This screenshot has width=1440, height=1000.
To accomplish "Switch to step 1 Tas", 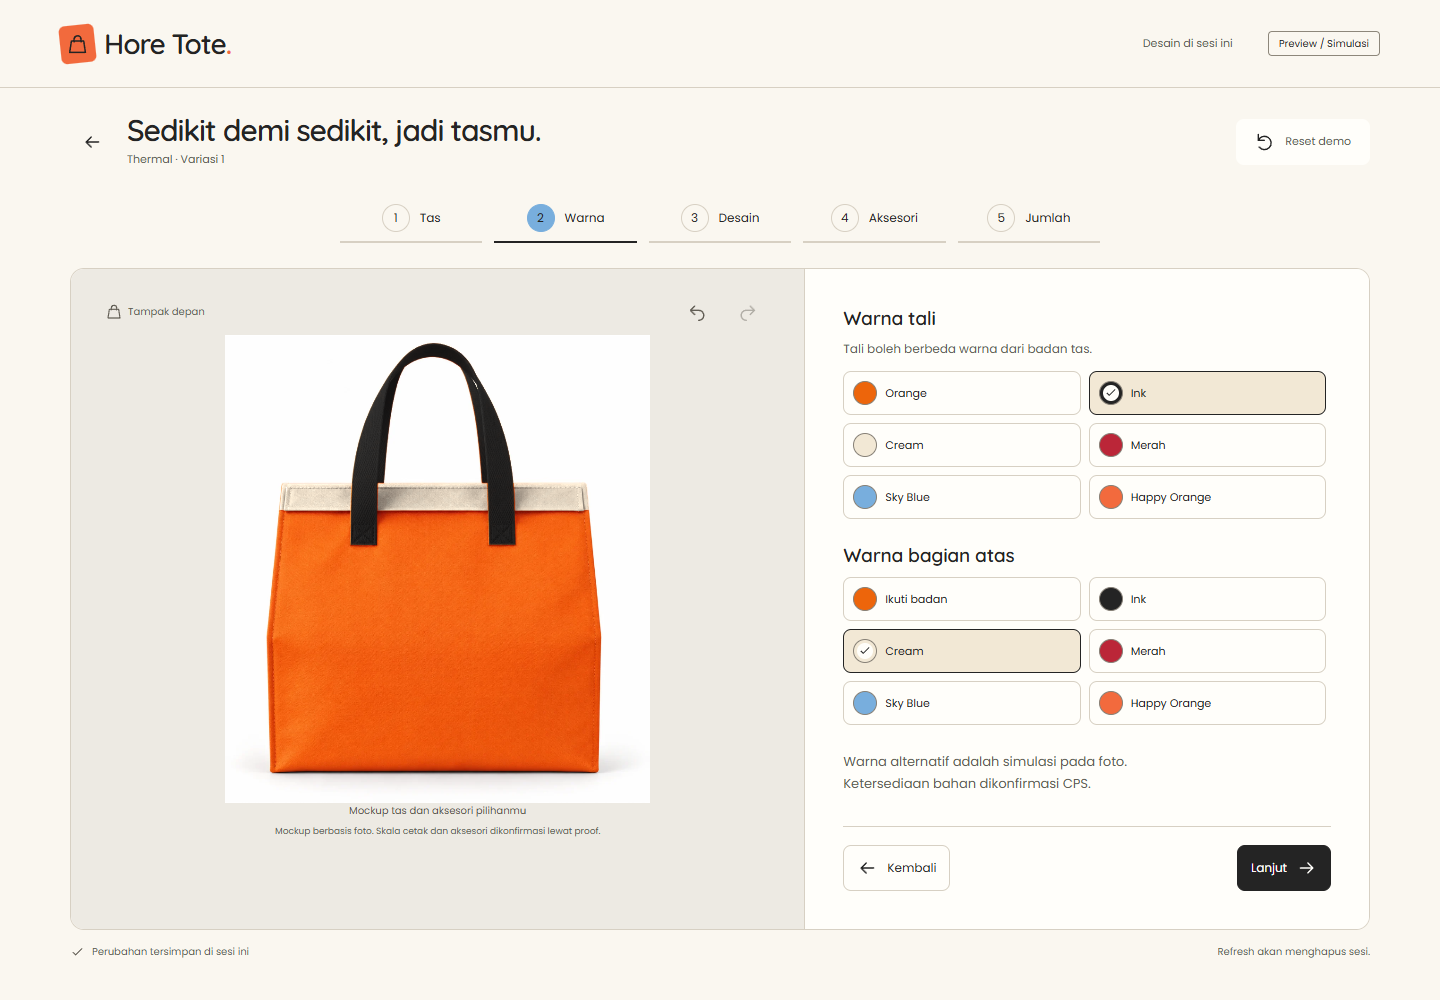I will [x=411, y=218].
